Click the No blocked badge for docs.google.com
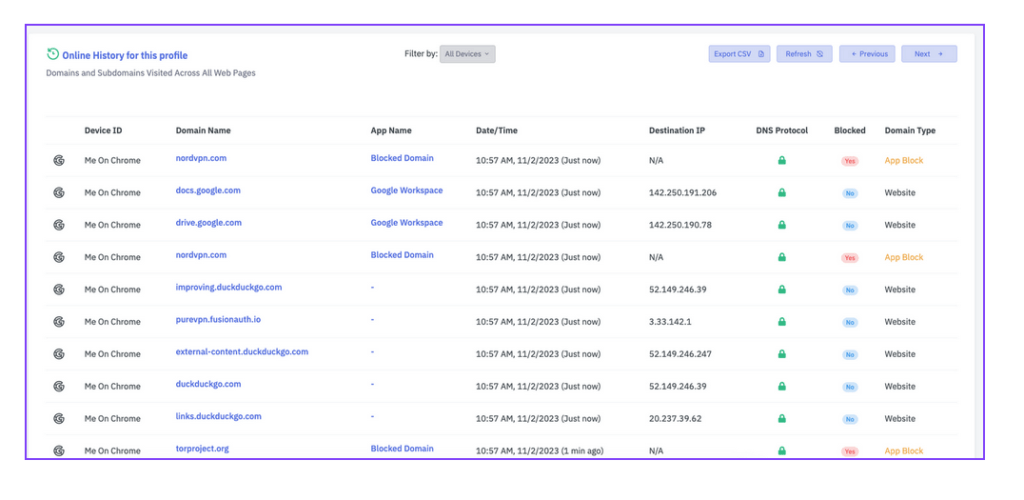Screen dimensions: 1024x500 (850, 193)
